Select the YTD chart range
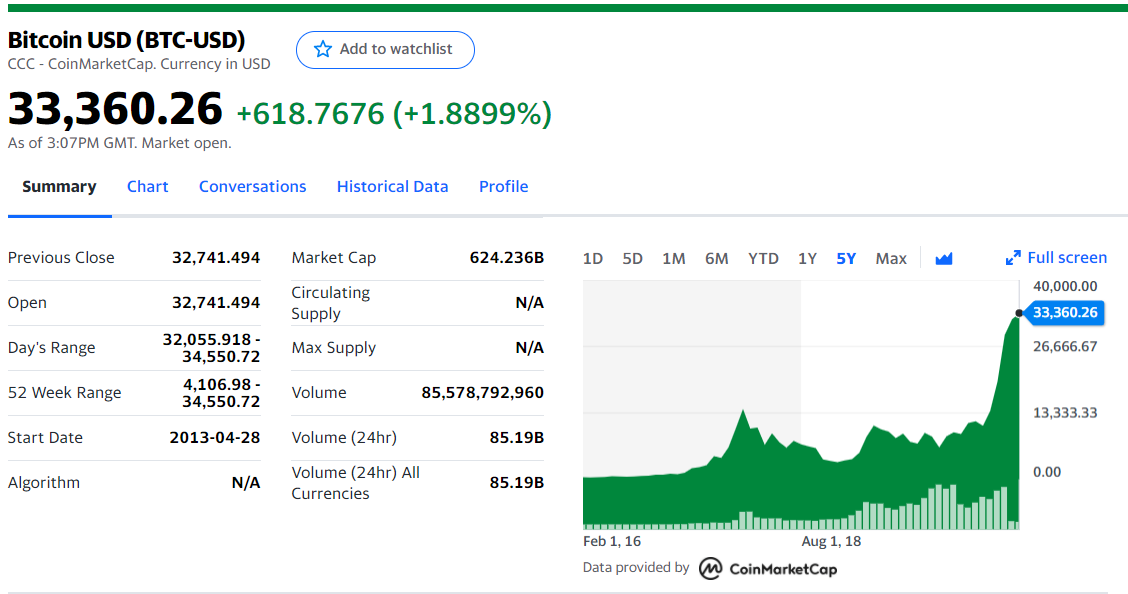1128x594 pixels. tap(763, 259)
